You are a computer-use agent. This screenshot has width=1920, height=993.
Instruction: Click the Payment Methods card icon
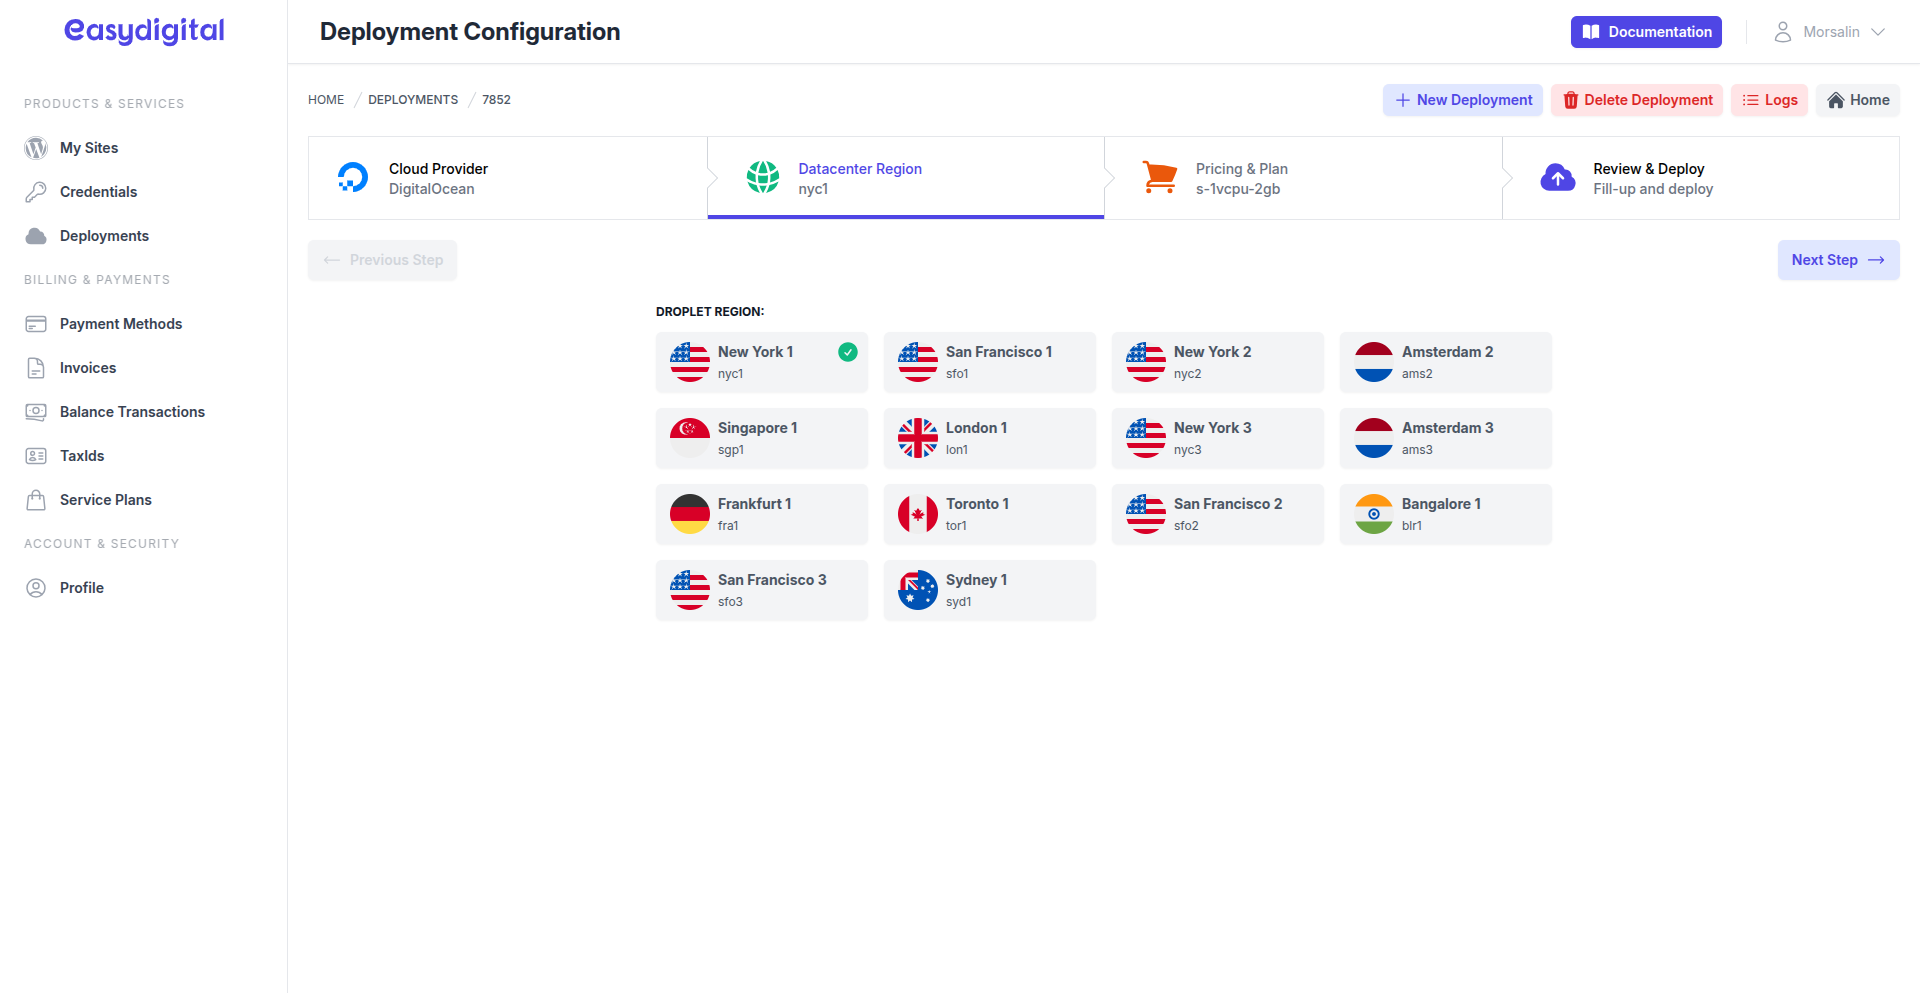click(x=36, y=324)
